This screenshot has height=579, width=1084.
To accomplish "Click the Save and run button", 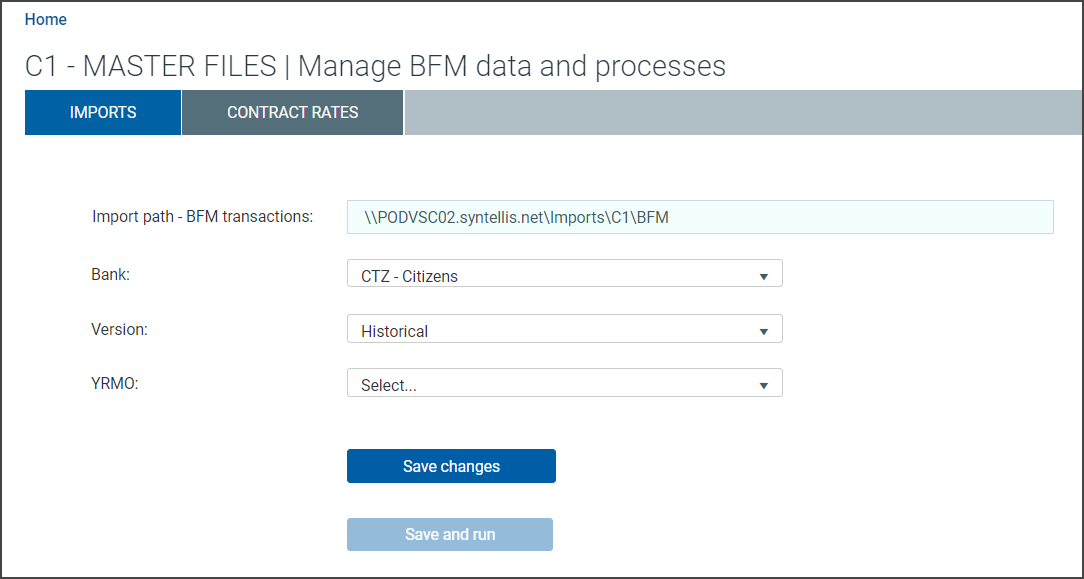I will pyautogui.click(x=450, y=534).
